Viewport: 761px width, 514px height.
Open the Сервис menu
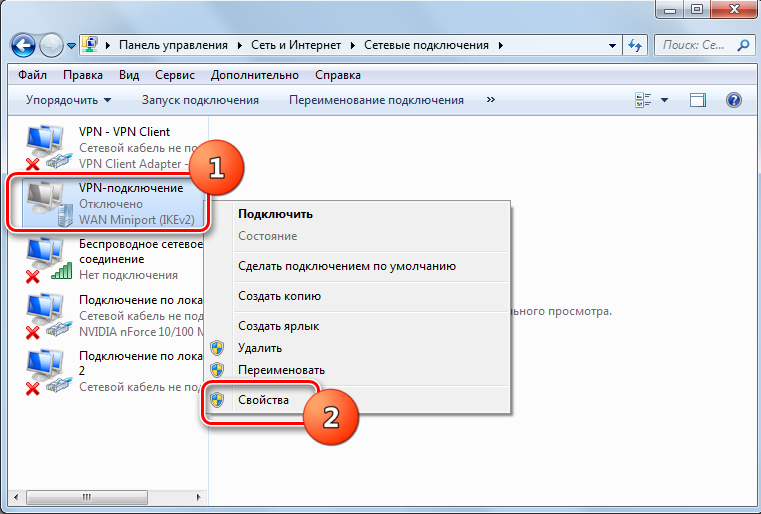[175, 75]
